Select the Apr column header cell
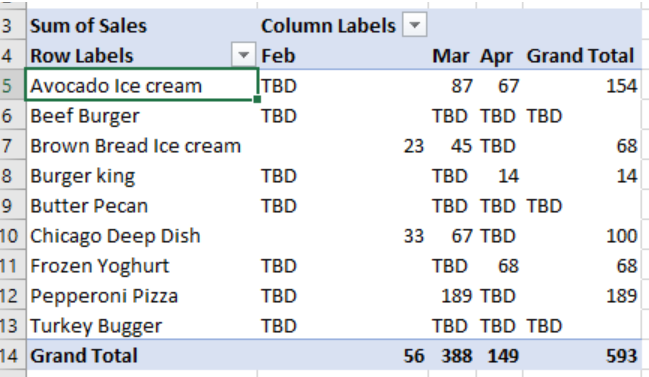This screenshot has height=377, width=649. click(500, 55)
